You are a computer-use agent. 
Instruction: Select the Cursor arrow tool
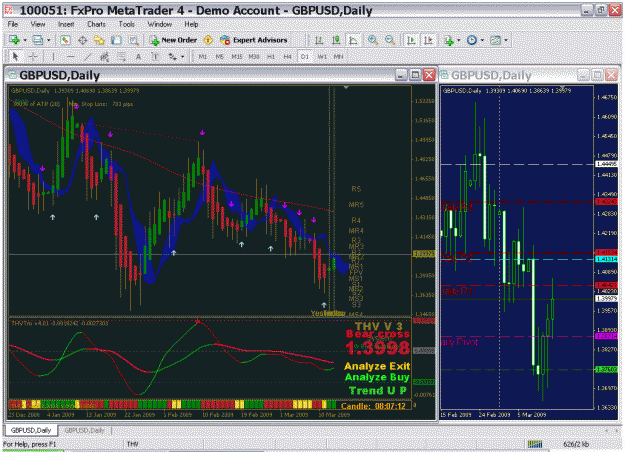click(15, 57)
